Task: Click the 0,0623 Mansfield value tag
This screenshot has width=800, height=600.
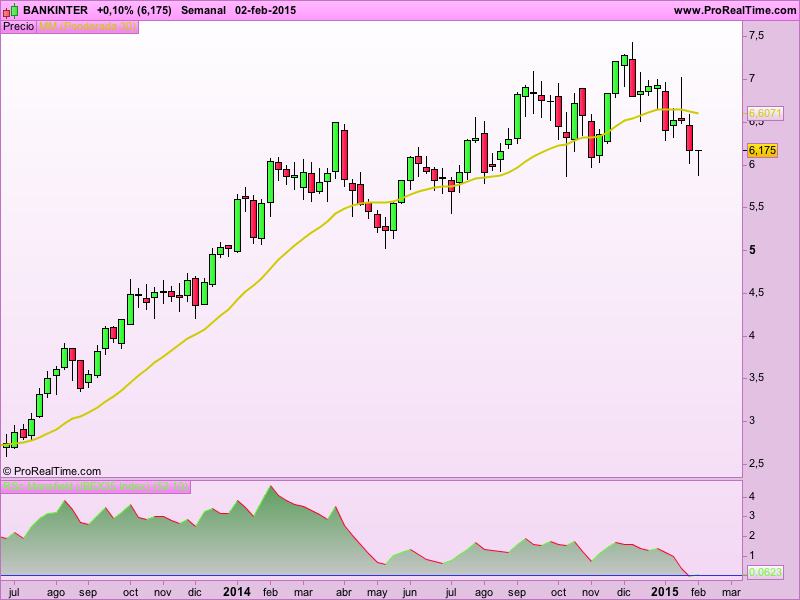Action: (x=765, y=572)
